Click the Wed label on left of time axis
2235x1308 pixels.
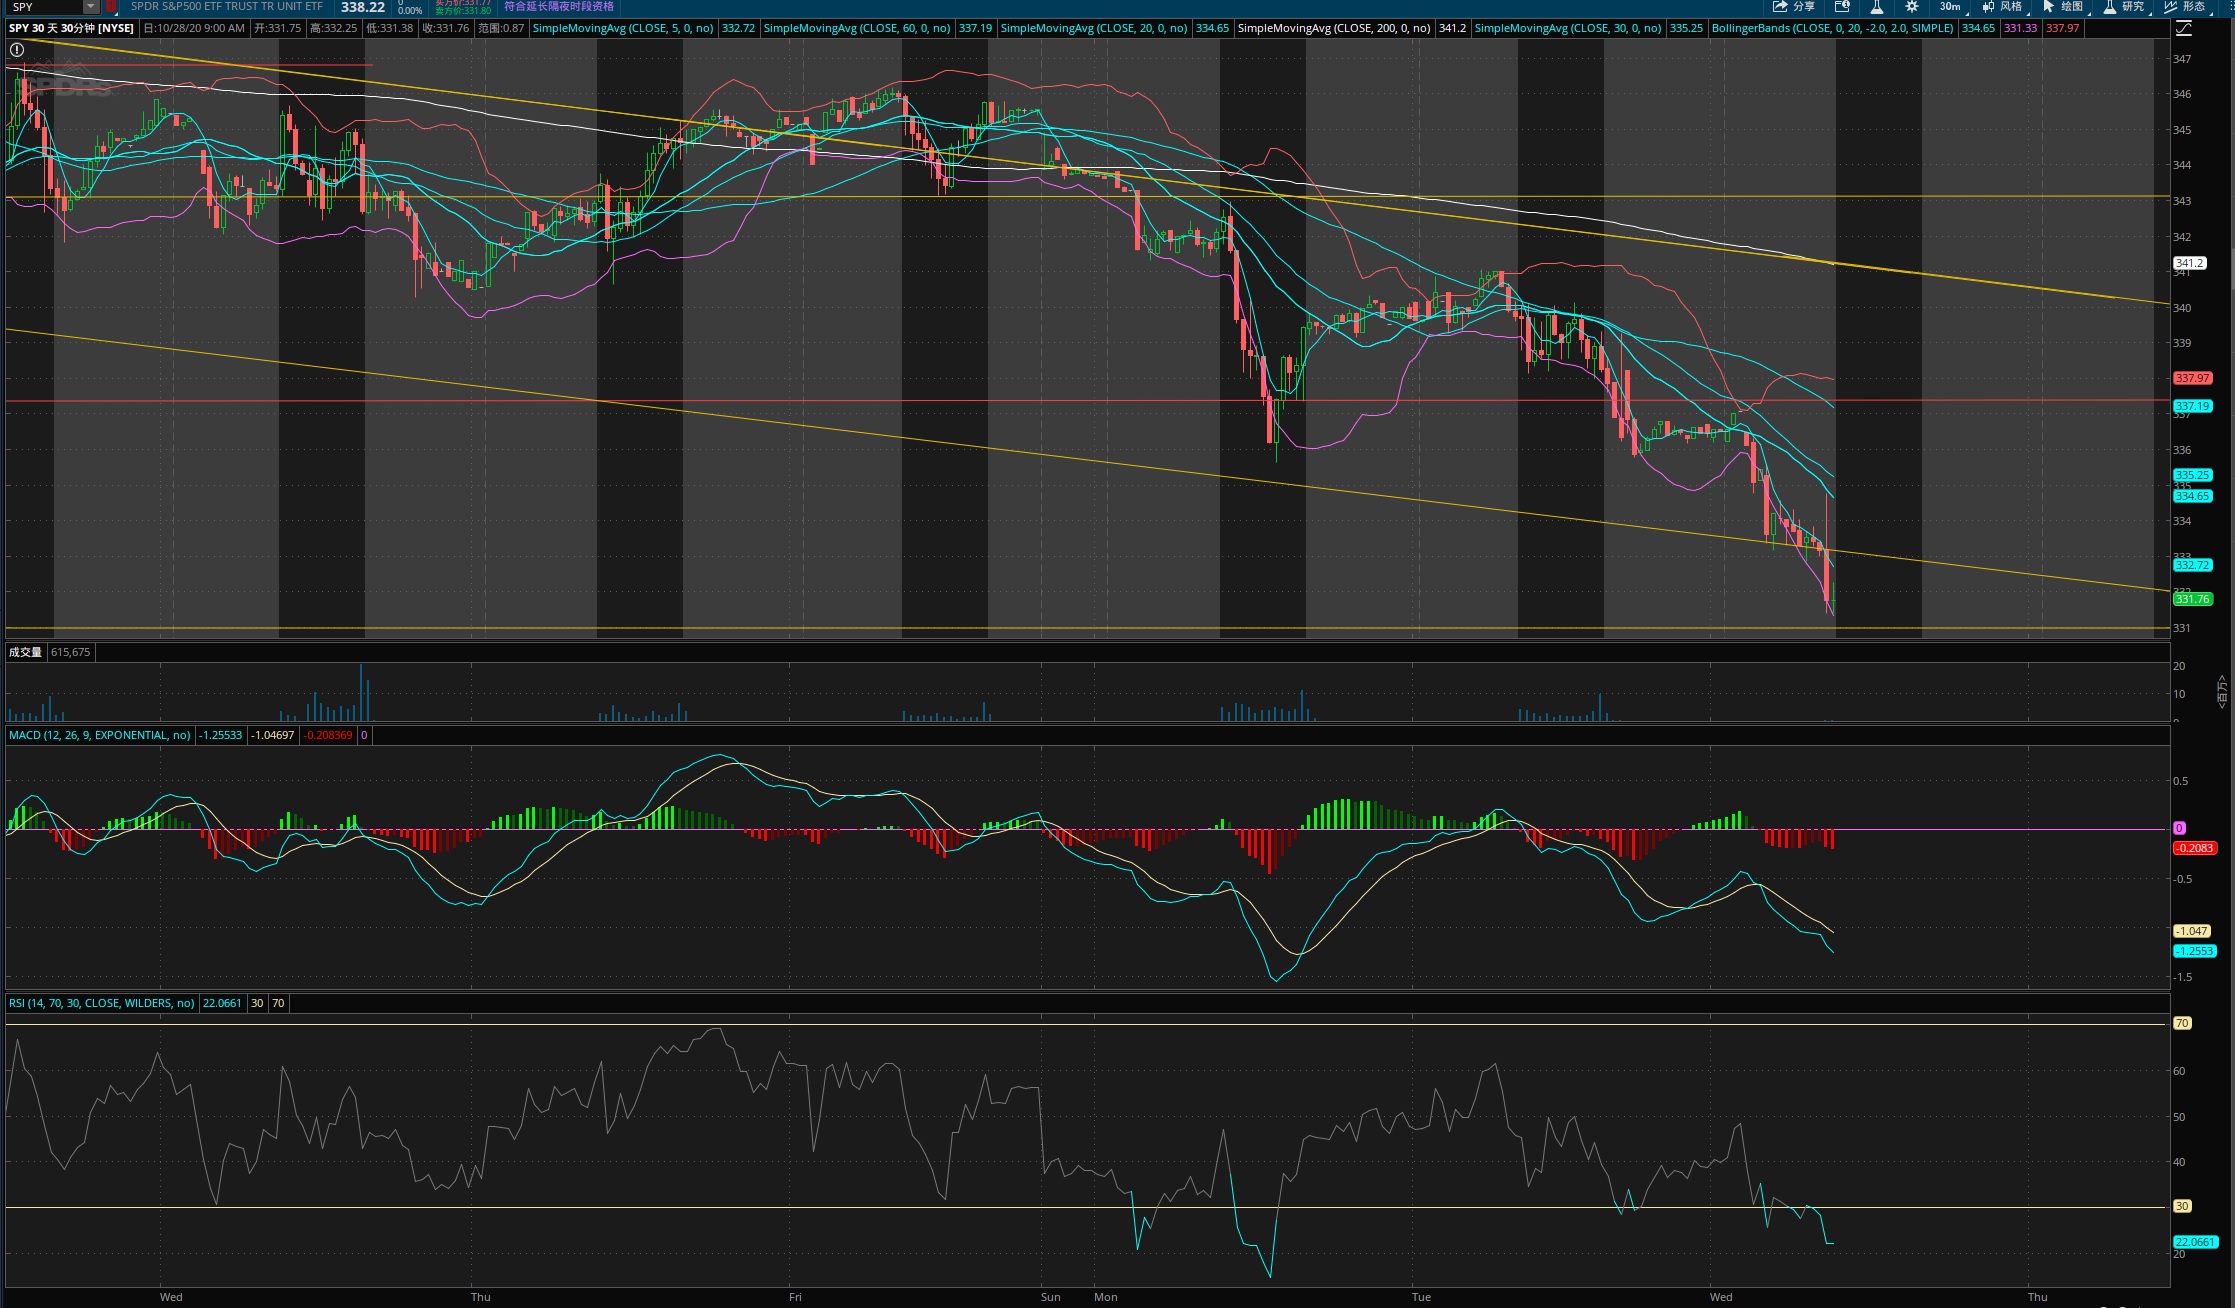pos(171,1297)
